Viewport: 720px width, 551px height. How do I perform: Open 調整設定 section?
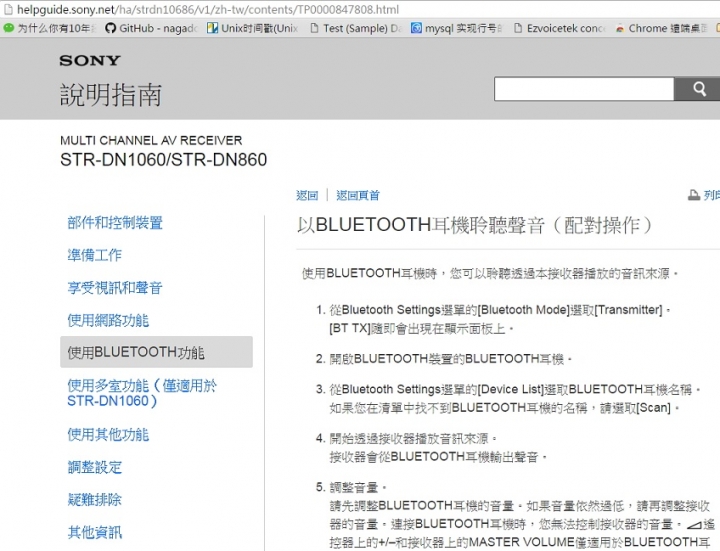(x=95, y=467)
